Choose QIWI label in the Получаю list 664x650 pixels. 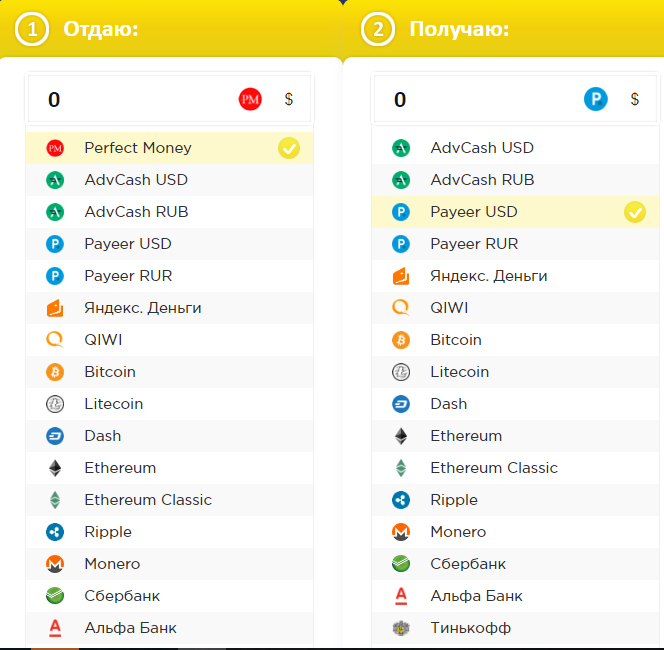pyautogui.click(x=449, y=308)
